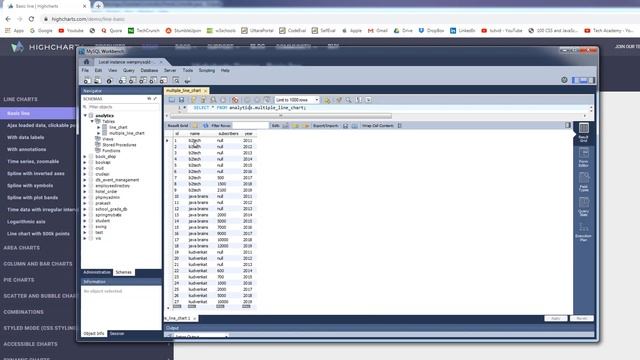This screenshot has height=360, width=640.
Task: Execute the query with lightning bolt icon
Action: 193,100
